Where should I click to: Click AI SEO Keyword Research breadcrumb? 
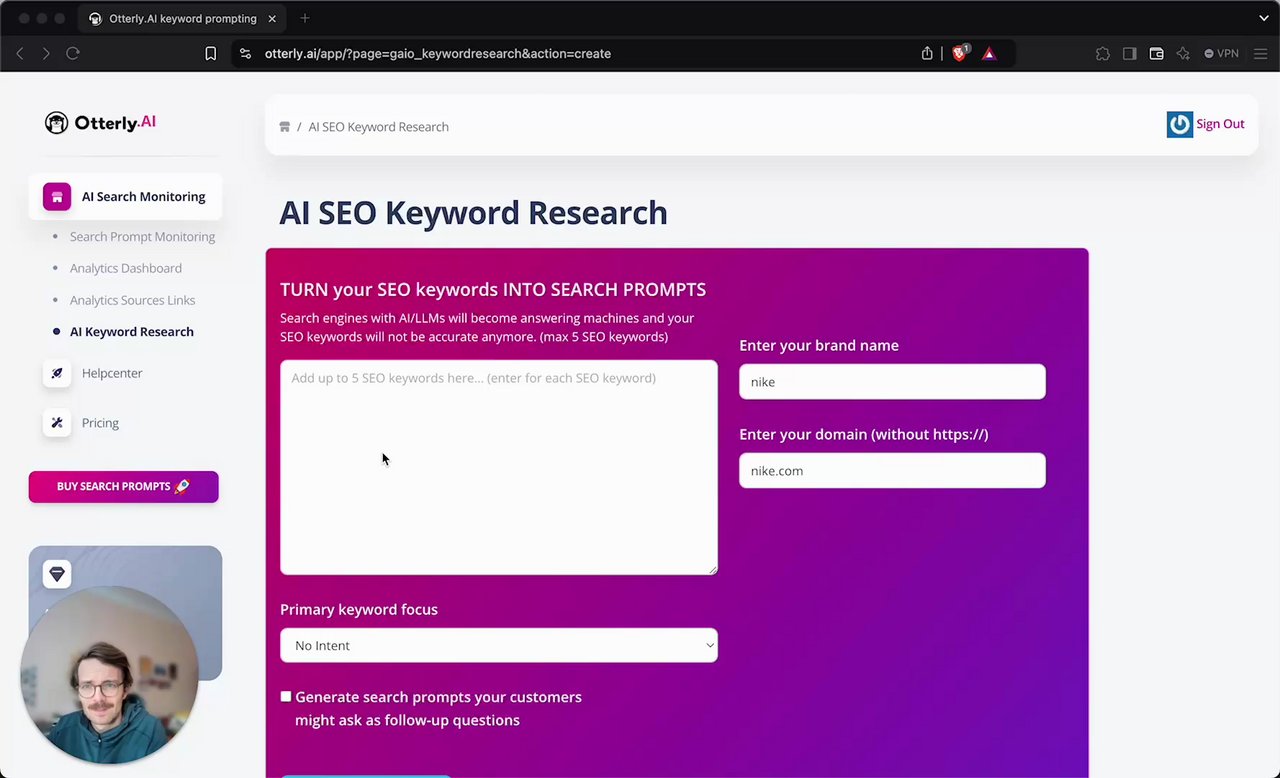coord(378,127)
